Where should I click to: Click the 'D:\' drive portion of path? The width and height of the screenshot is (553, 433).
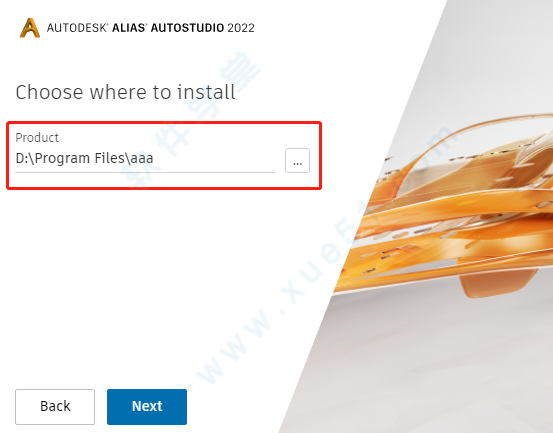(24, 158)
